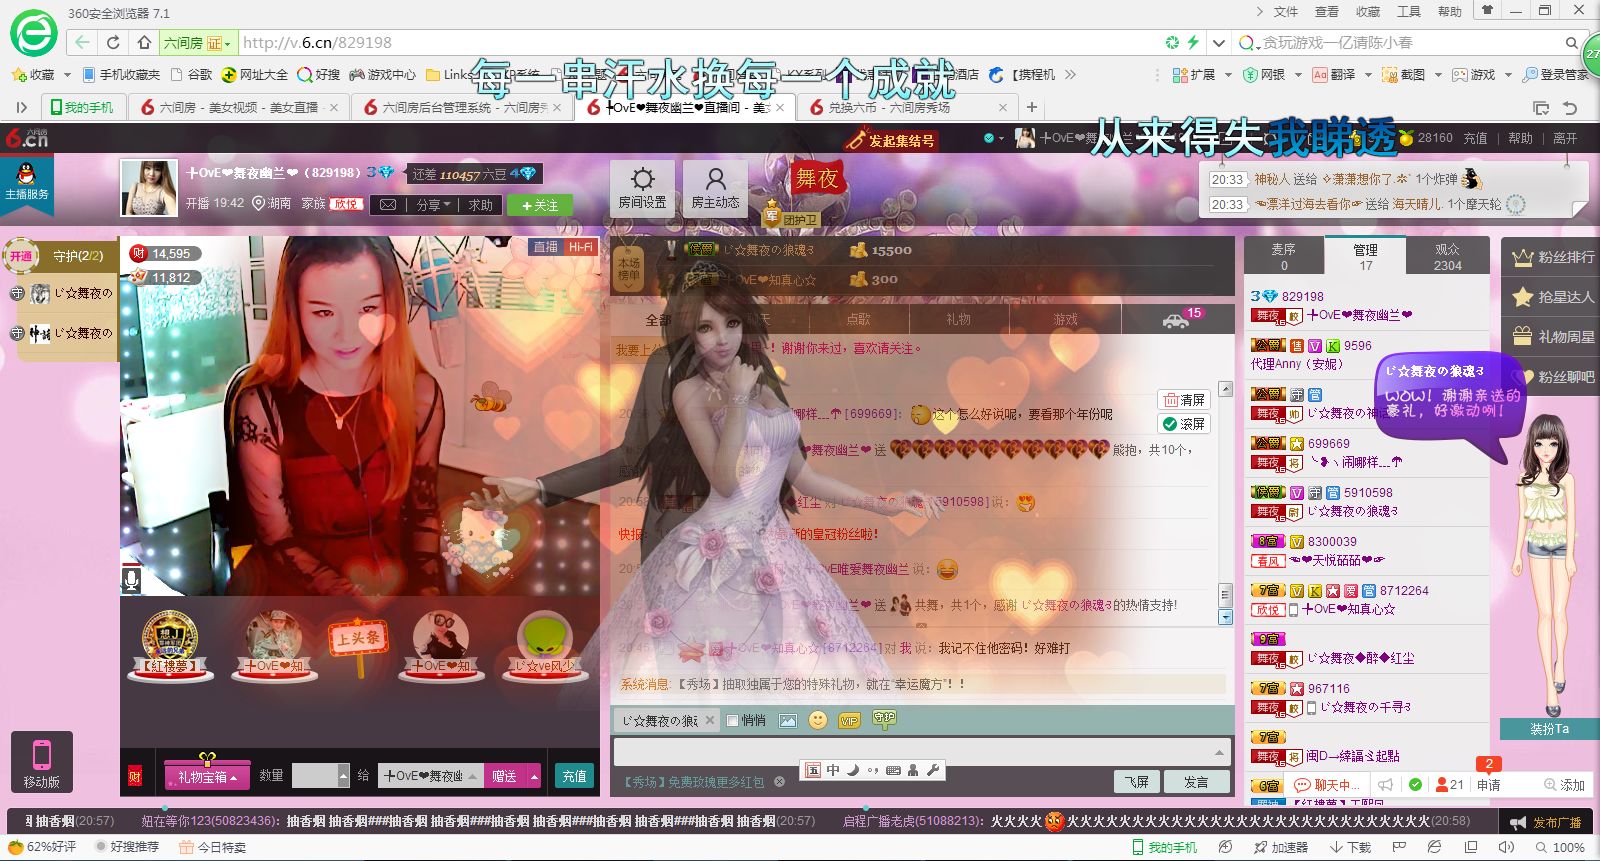Expand the 赠送 send options arrow
1600x861 pixels.
pos(534,777)
